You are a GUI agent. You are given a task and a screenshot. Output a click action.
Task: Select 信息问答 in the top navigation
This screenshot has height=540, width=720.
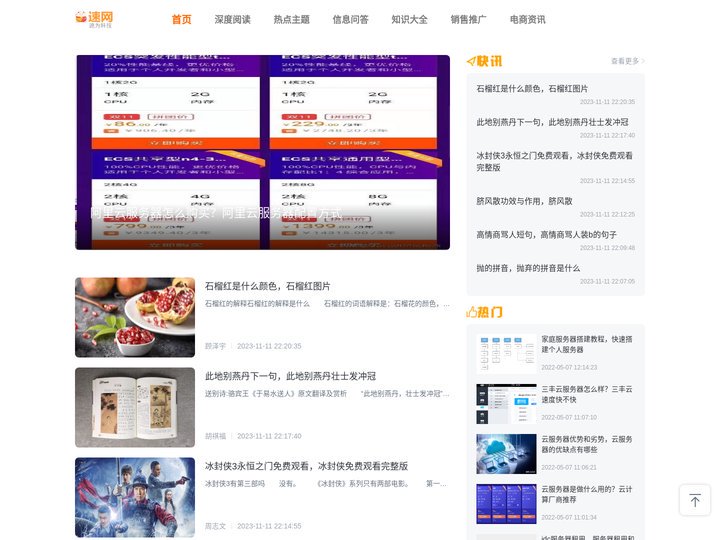[350, 19]
